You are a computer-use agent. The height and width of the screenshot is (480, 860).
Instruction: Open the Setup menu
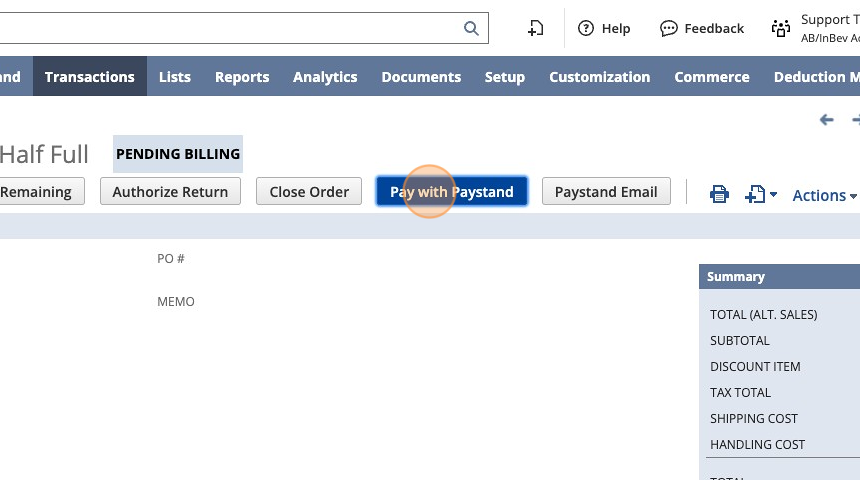point(505,76)
